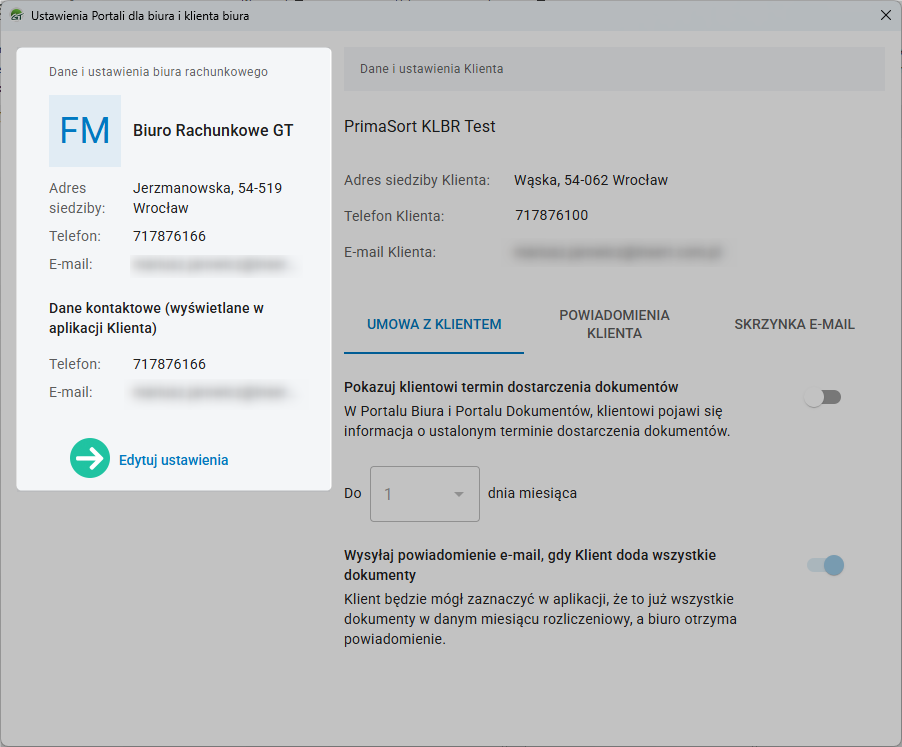
Task: Click the FM office logo avatar
Action: [x=85, y=131]
